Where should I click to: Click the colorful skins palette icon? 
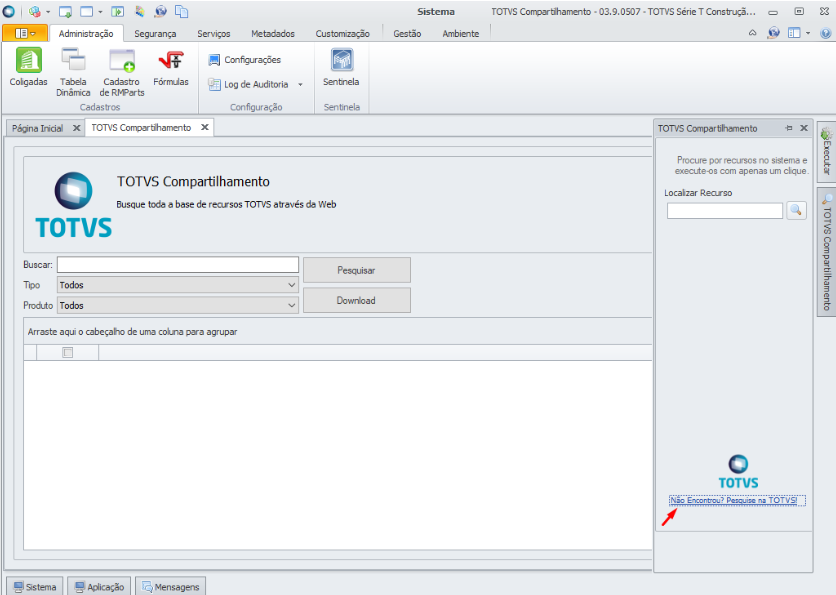[x=140, y=11]
